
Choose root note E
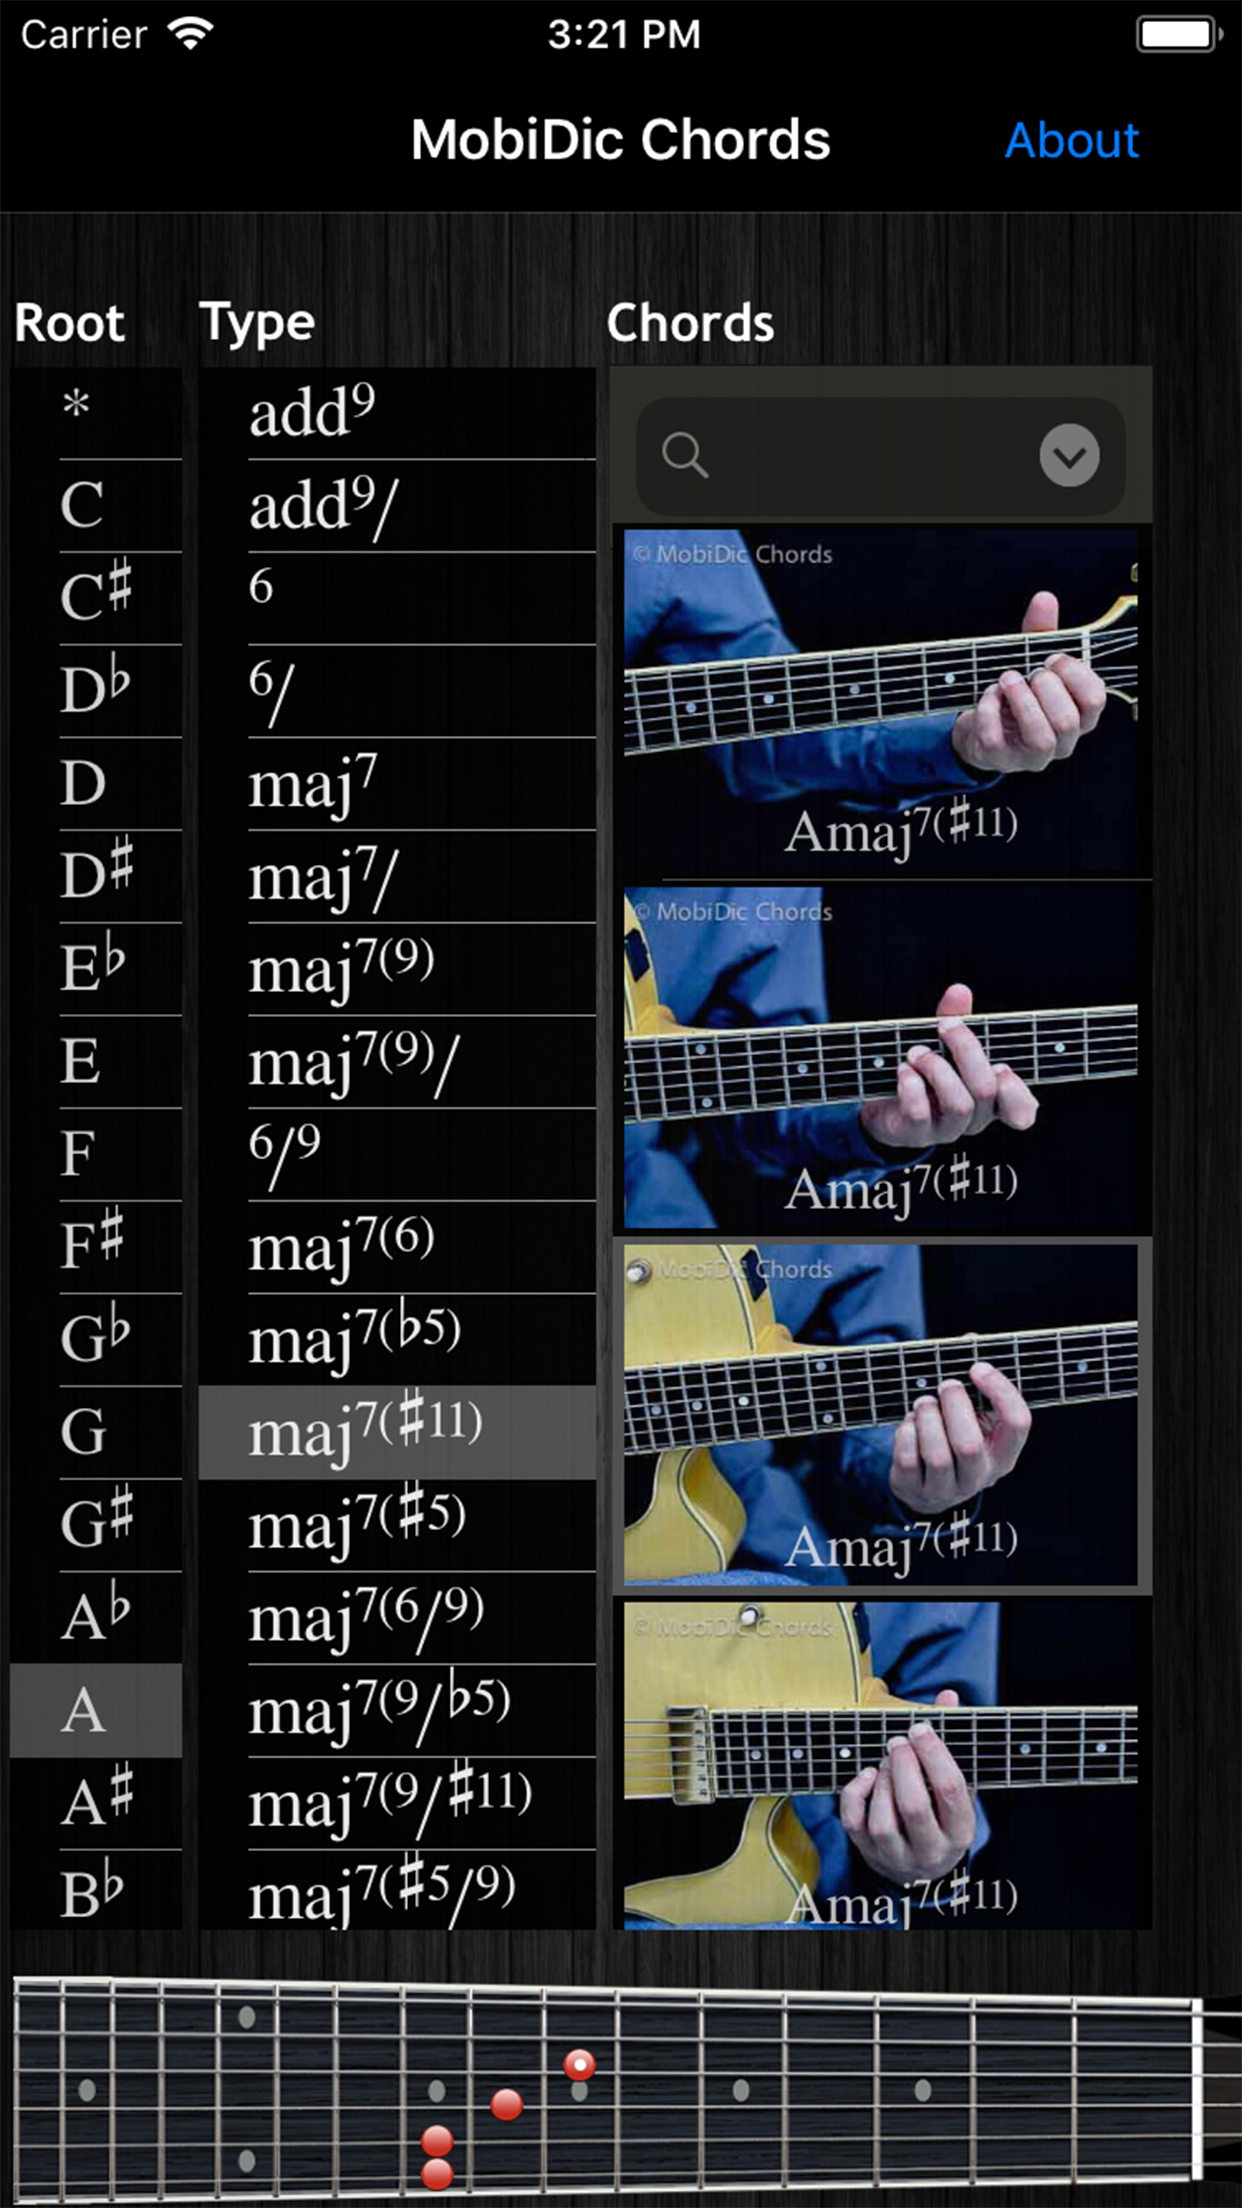click(97, 1062)
